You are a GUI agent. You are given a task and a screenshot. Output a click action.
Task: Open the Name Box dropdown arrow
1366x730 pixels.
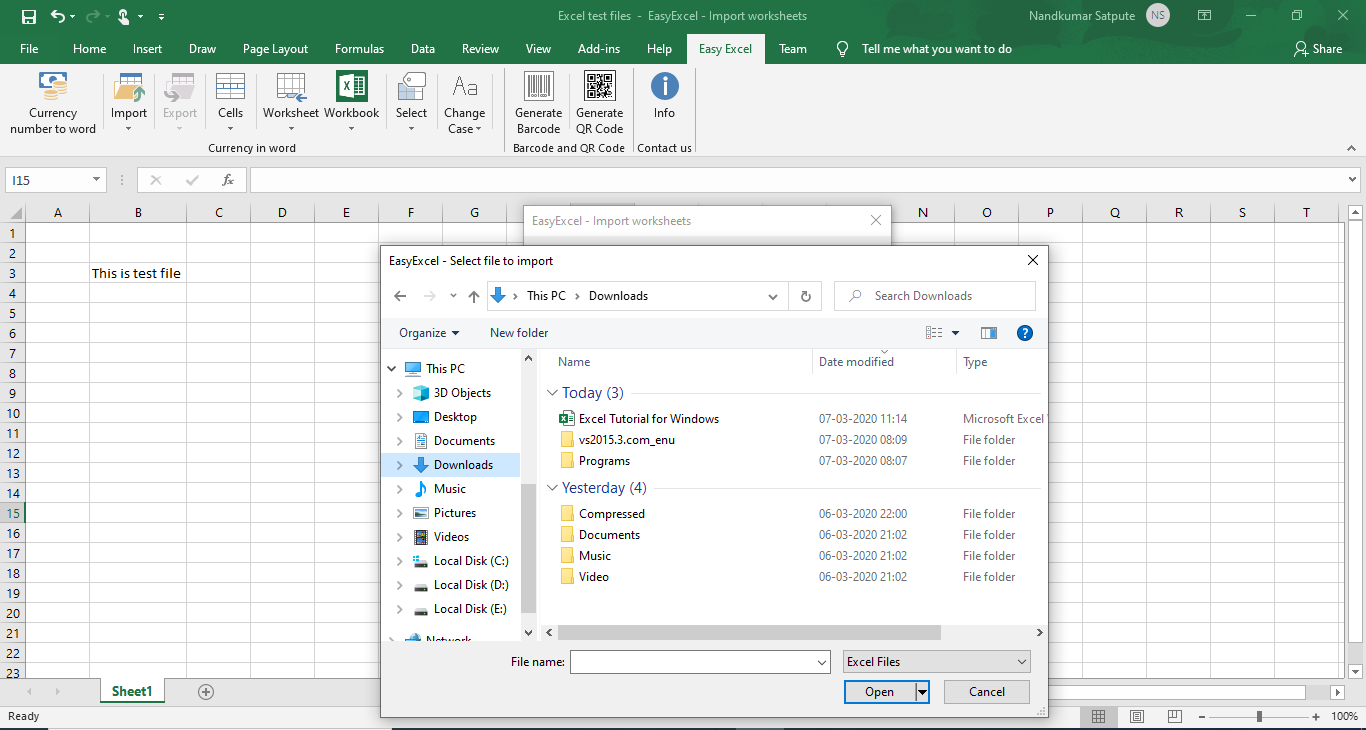(95, 180)
